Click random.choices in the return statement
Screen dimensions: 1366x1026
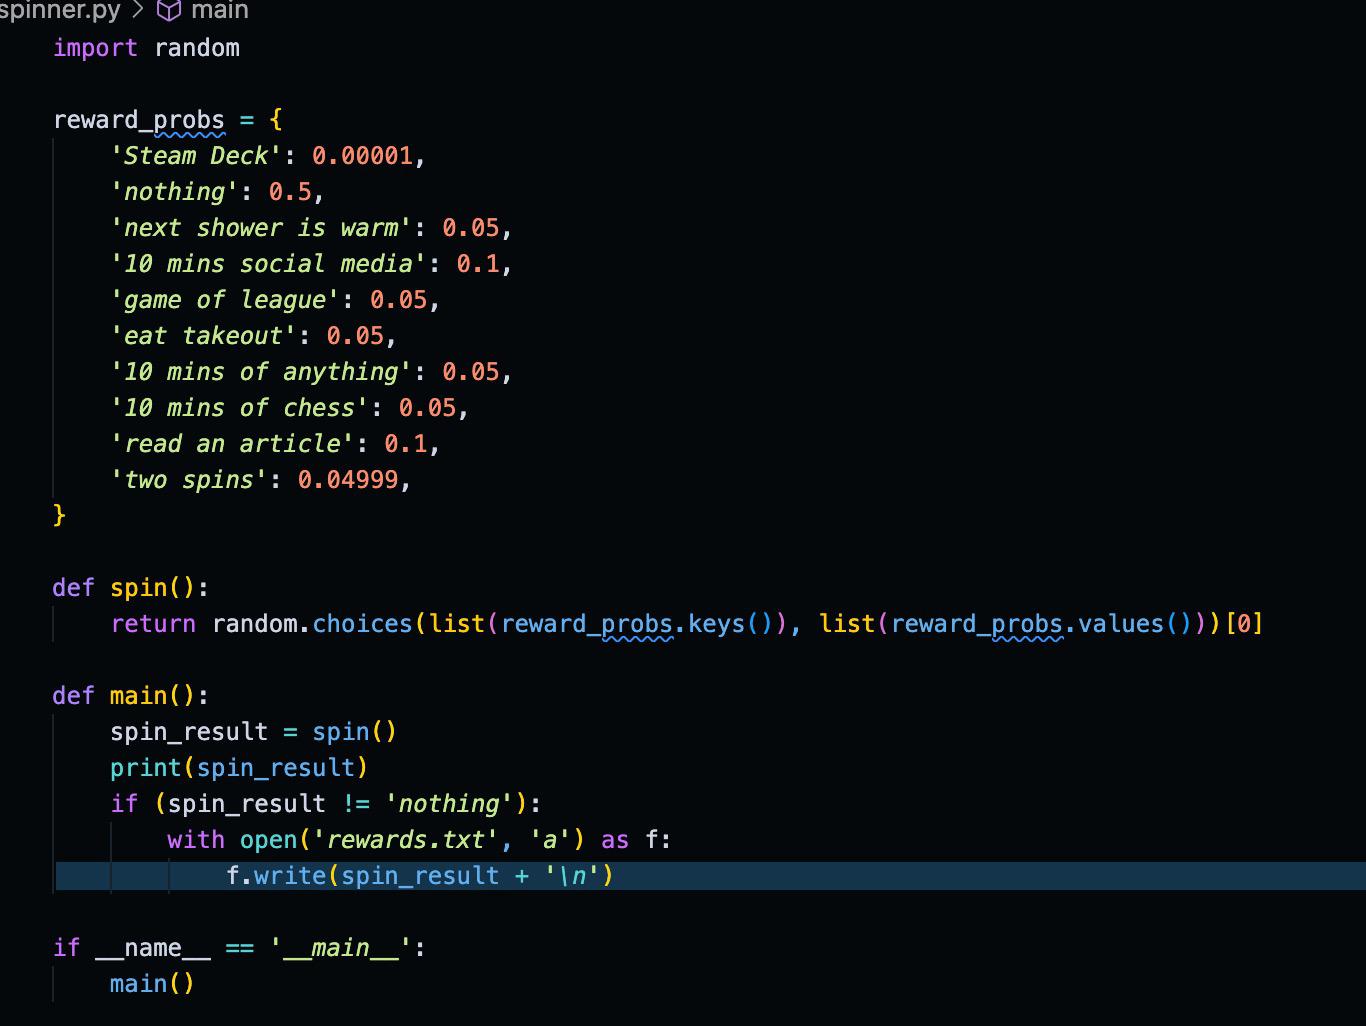pos(315,623)
